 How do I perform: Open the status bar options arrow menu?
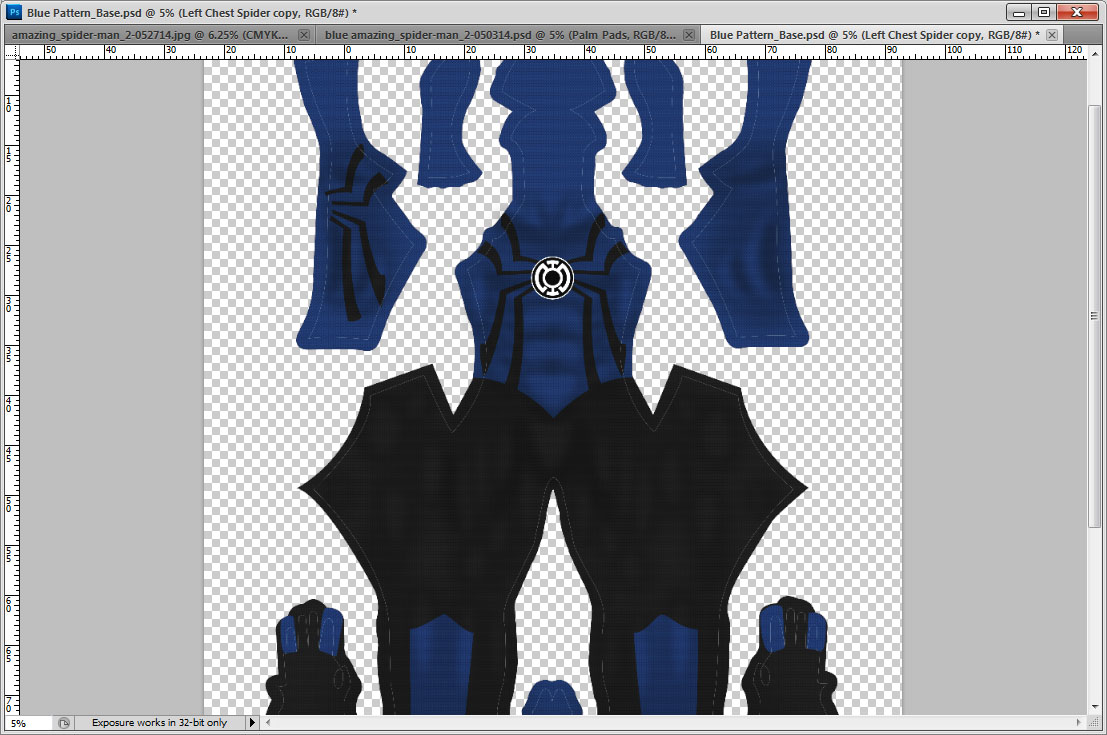[x=252, y=722]
